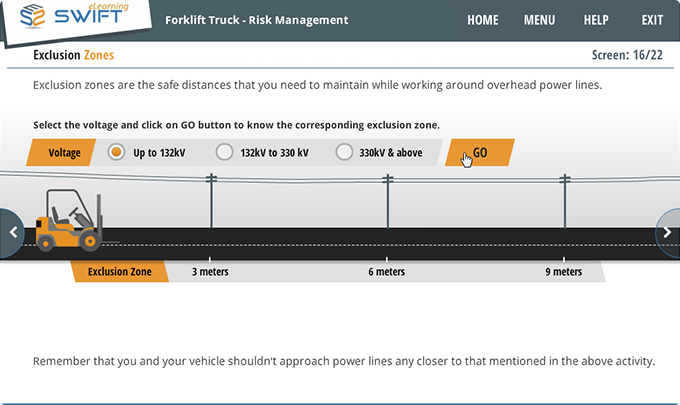Click the Exclusion Zone label tag
Image resolution: width=680 pixels, height=405 pixels.
119,272
